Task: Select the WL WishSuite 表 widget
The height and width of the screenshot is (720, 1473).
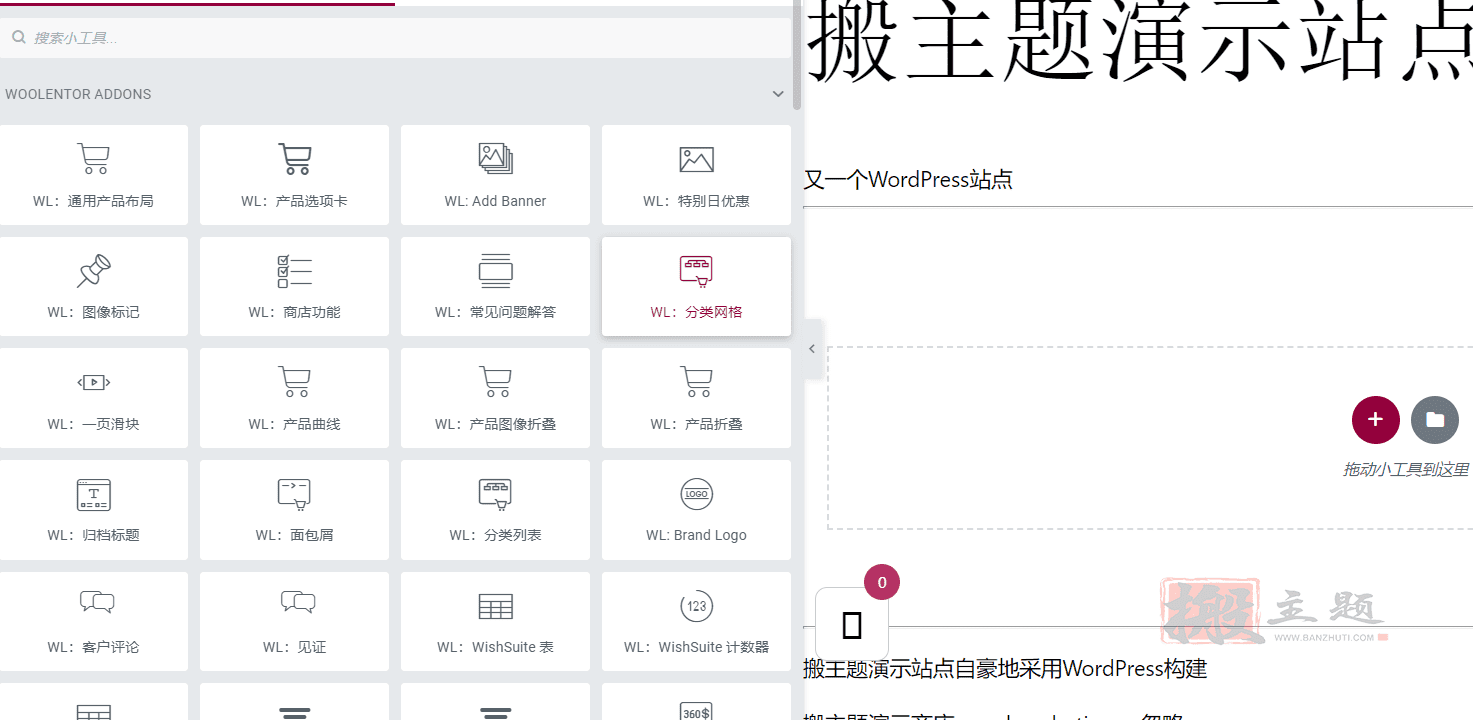Action: [x=495, y=621]
